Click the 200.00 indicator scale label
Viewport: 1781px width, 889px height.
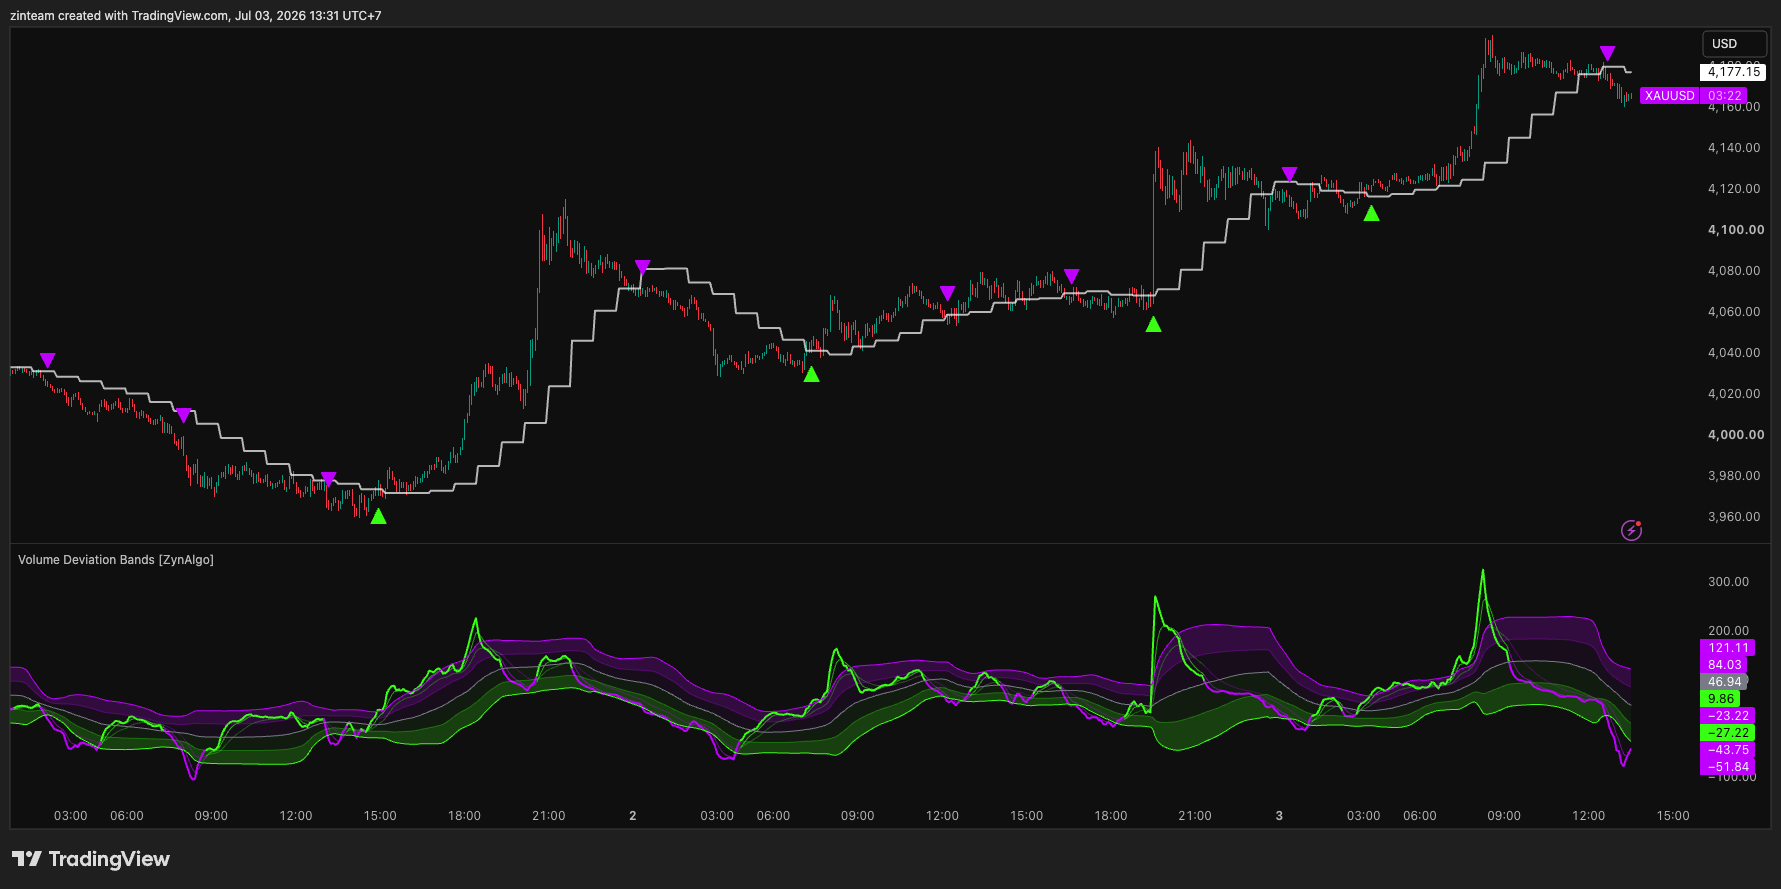pos(1728,631)
